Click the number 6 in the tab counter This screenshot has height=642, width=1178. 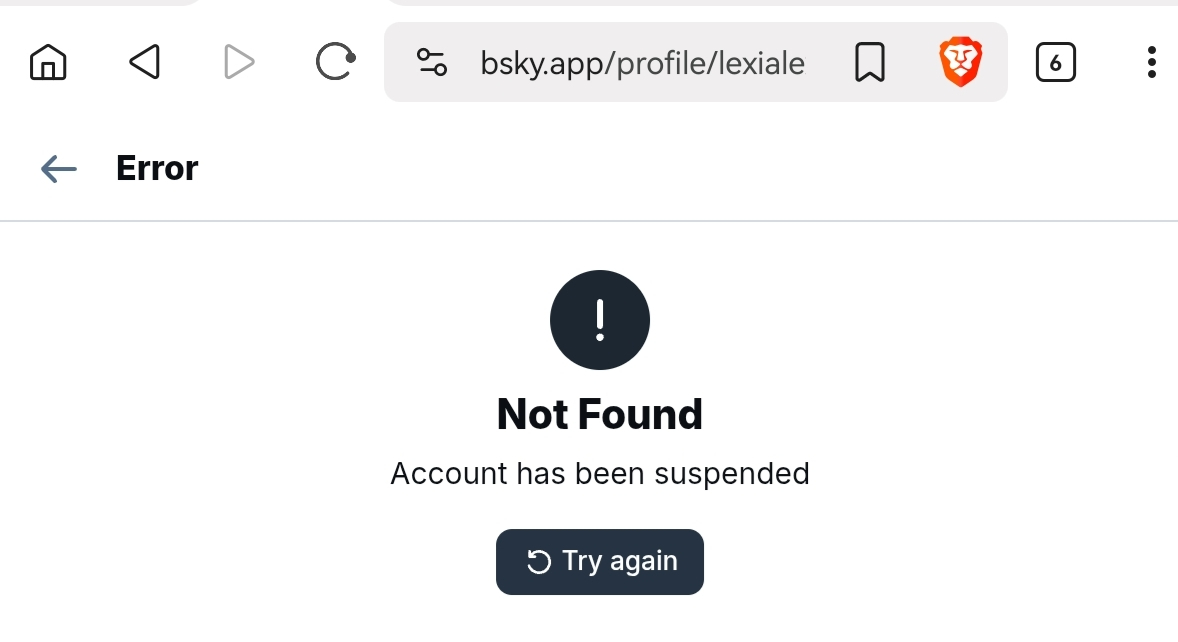[1056, 64]
